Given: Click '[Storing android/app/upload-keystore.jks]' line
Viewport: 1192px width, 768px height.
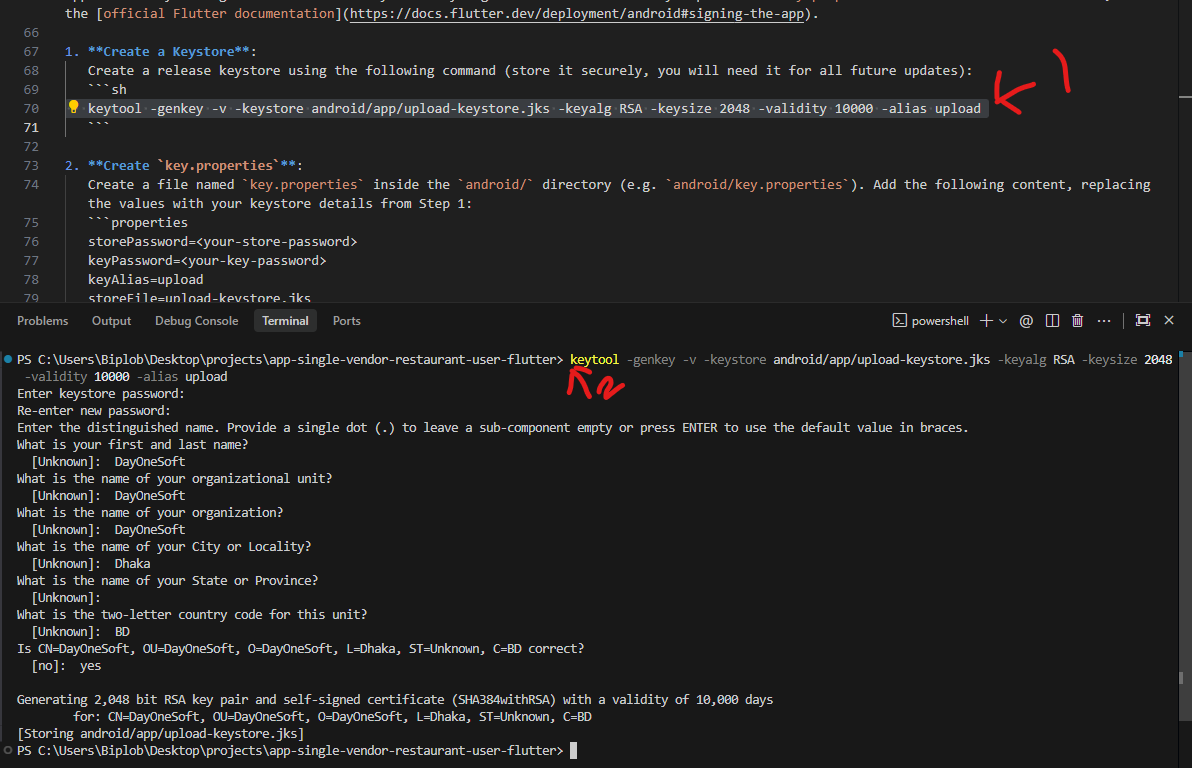Looking at the screenshot, I should point(160,734).
